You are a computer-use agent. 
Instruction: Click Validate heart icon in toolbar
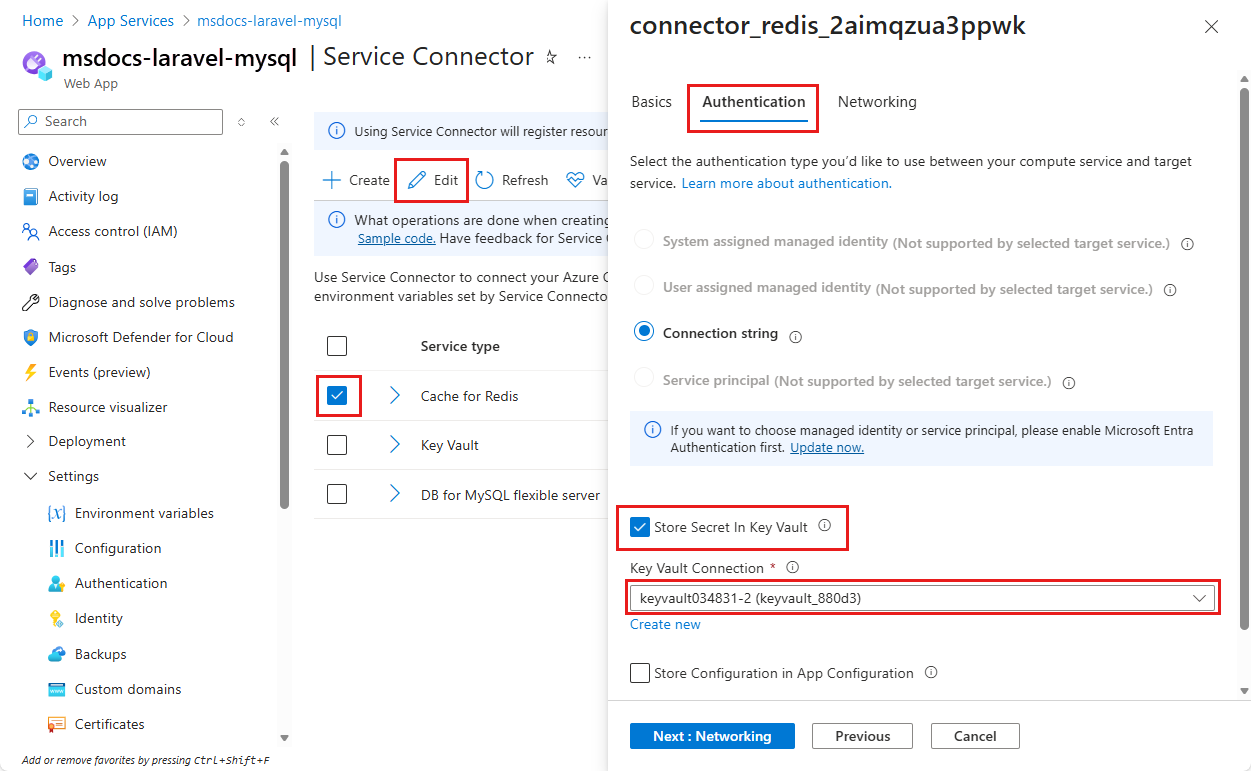click(575, 180)
